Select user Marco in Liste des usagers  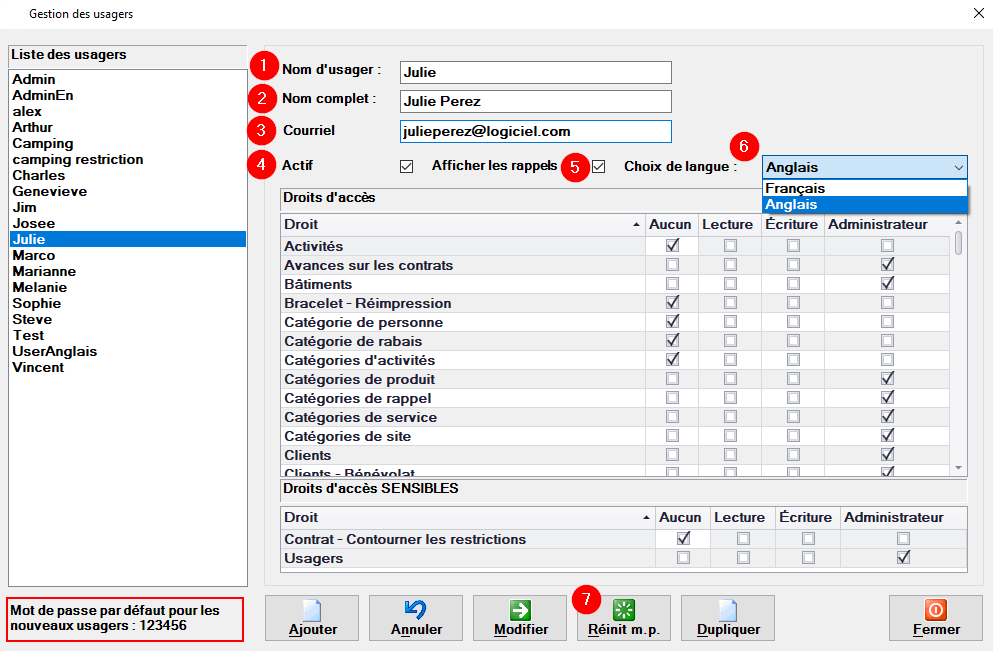34,255
